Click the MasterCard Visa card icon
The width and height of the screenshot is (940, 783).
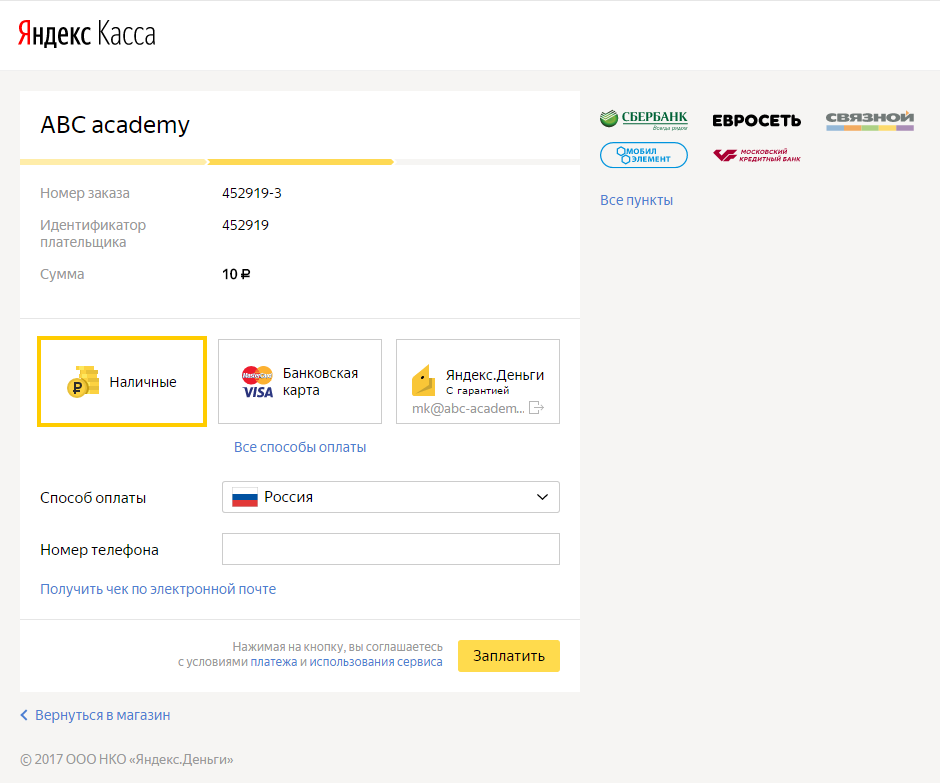click(257, 382)
